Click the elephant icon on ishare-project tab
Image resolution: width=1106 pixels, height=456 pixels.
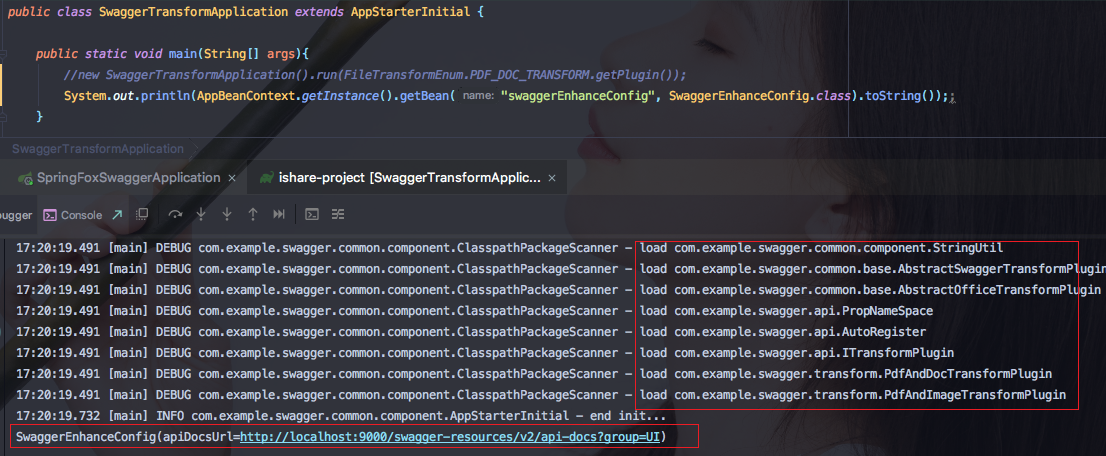pos(267,178)
